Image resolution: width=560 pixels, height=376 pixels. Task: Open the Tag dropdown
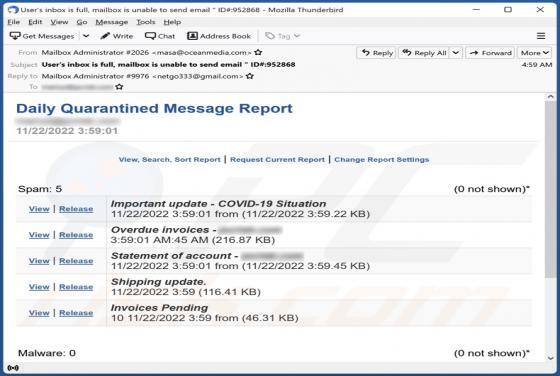pyautogui.click(x=283, y=36)
